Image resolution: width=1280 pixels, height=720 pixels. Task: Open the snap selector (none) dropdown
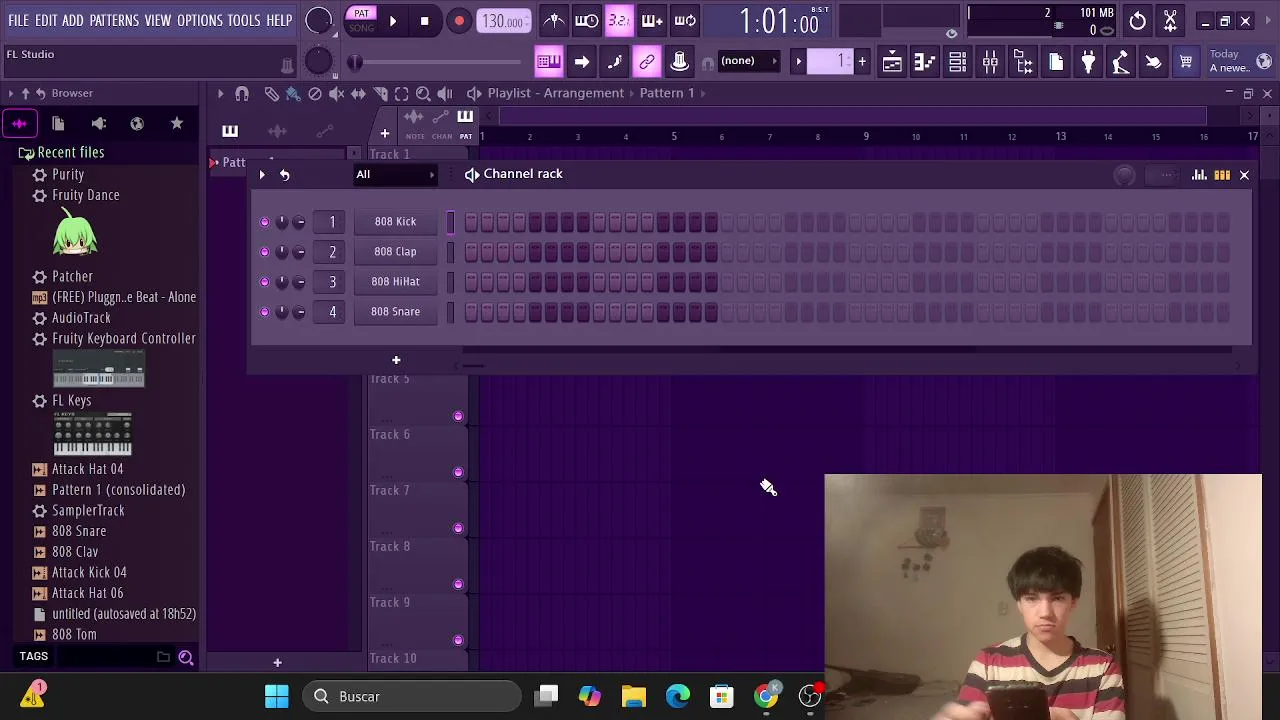[x=748, y=61]
